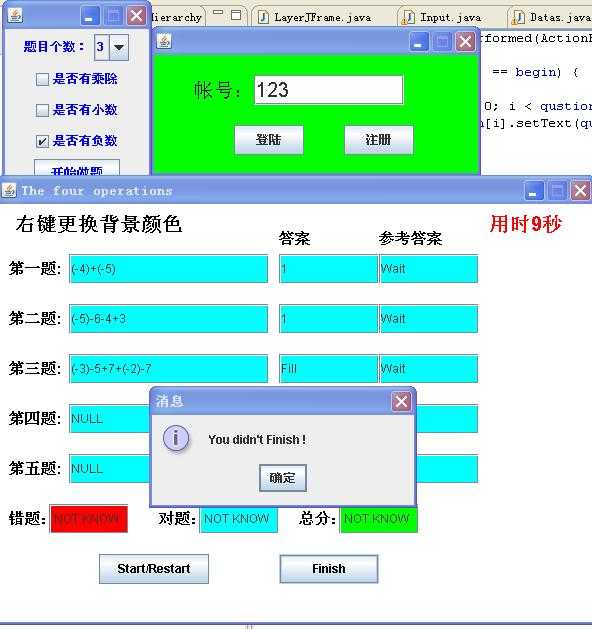Click the 第三题 reference answer Wait field
Image resolution: width=592 pixels, height=629 pixels.
(428, 369)
